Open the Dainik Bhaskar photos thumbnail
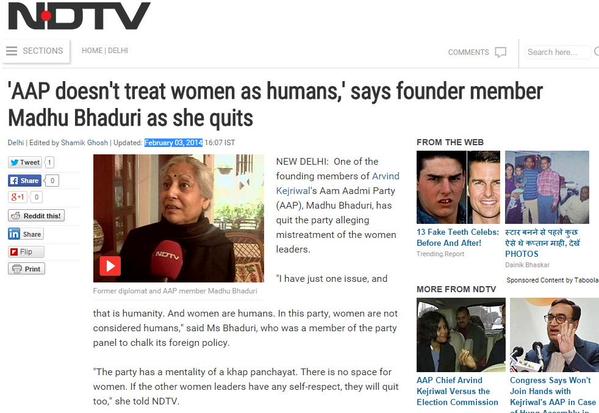Image resolution: width=599 pixels, height=413 pixels. [547, 187]
